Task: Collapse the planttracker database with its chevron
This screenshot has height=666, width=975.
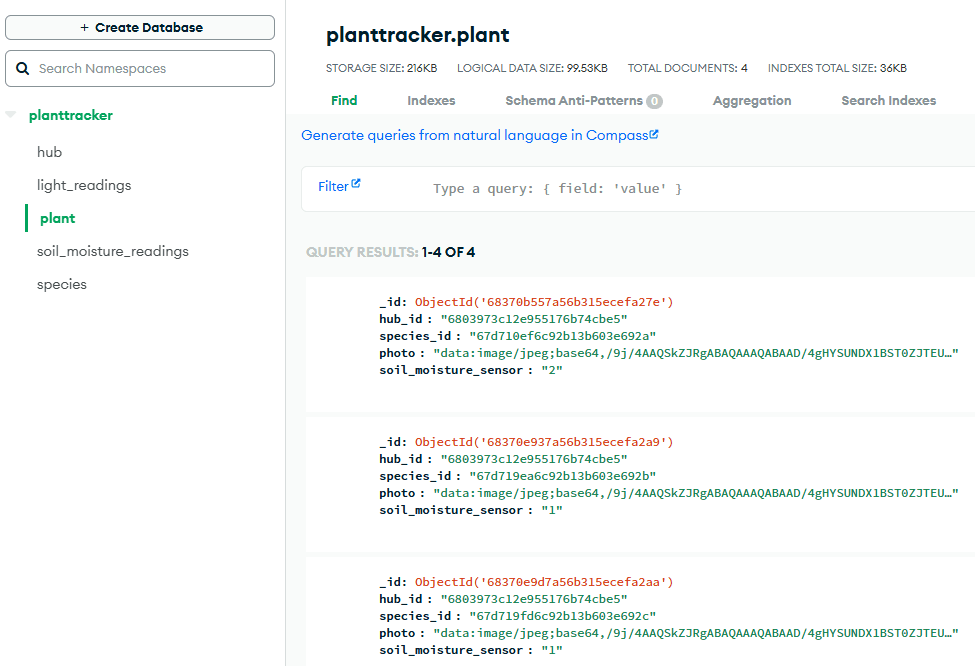Action: point(10,115)
